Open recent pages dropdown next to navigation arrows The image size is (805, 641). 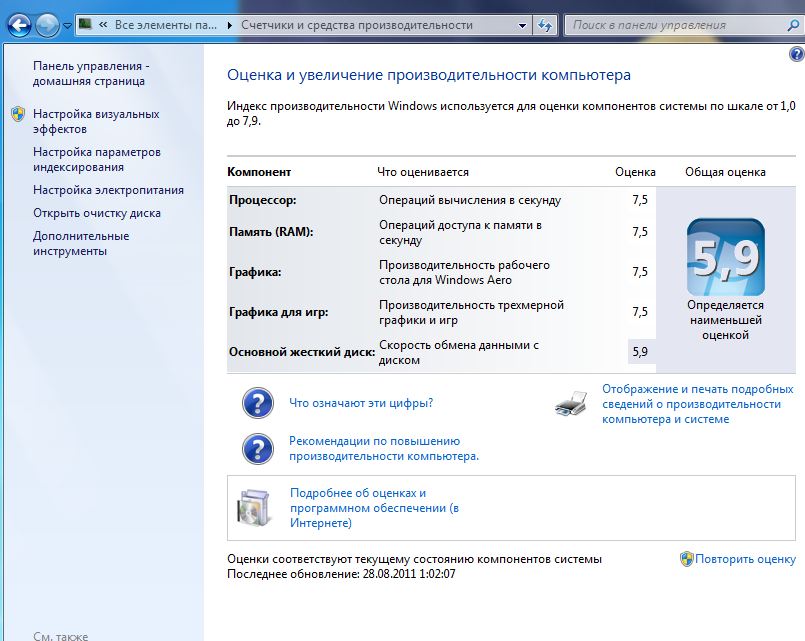[x=67, y=25]
